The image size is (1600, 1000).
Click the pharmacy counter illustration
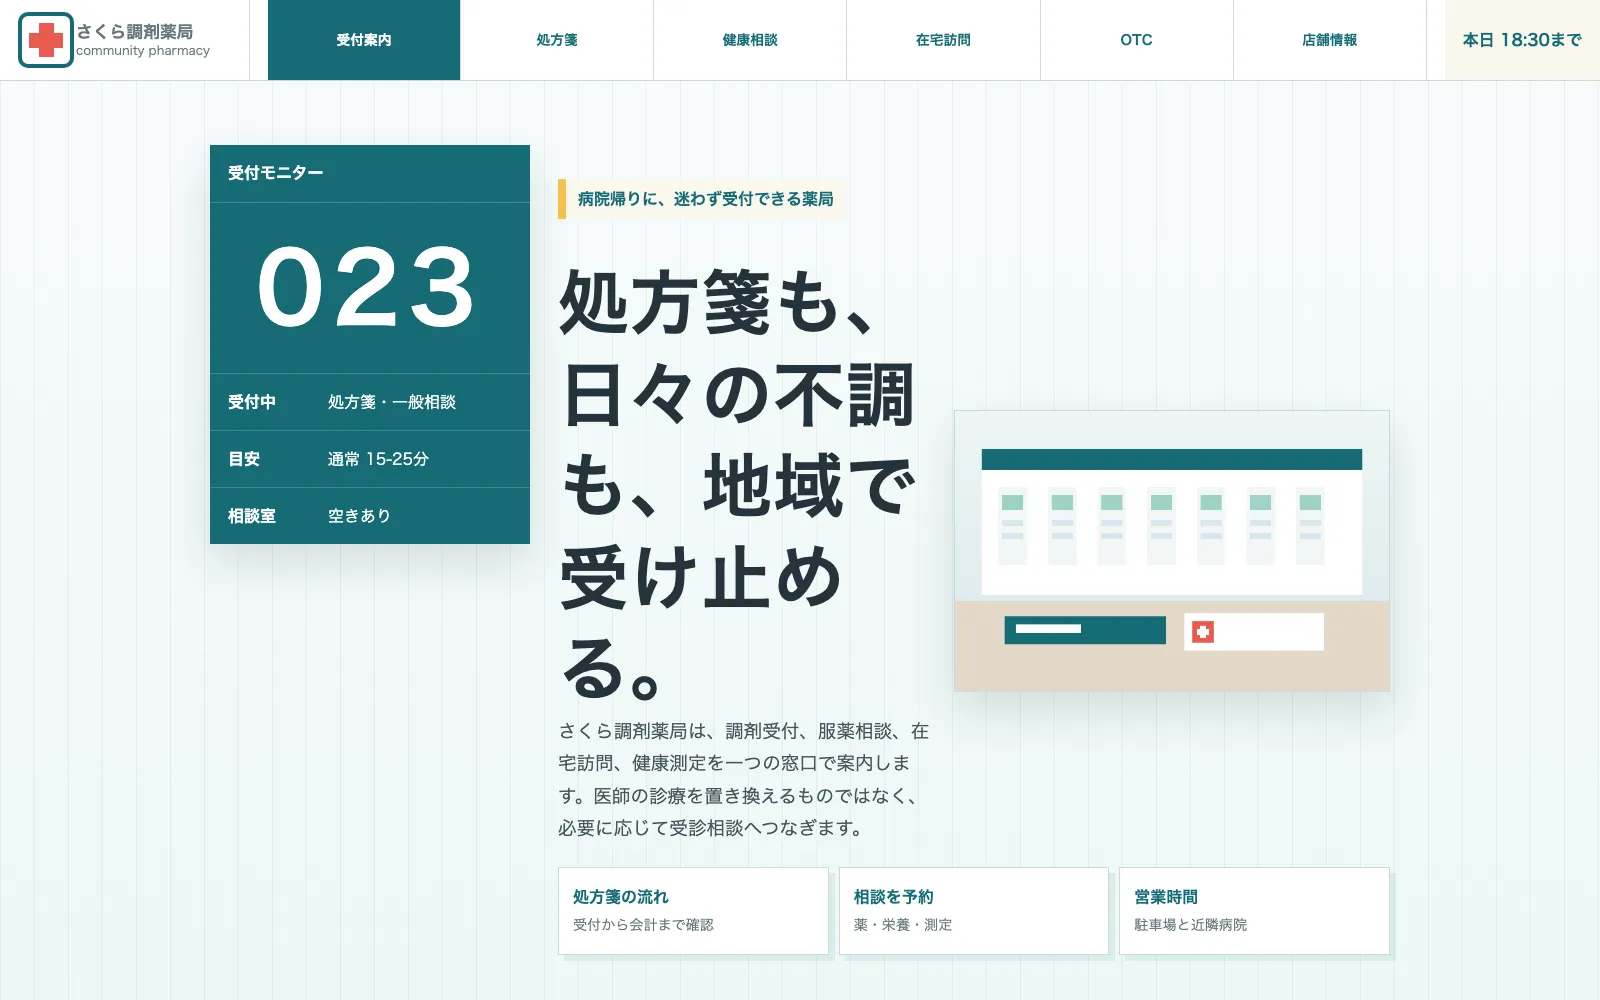point(1172,551)
